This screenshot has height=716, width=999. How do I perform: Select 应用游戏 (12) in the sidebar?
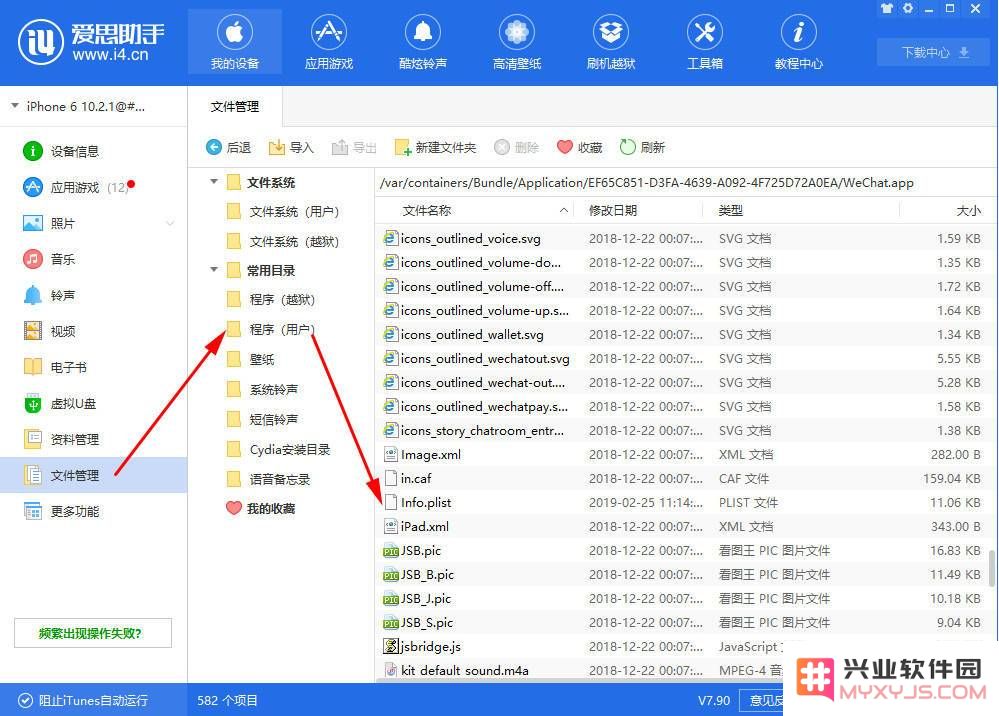93,187
